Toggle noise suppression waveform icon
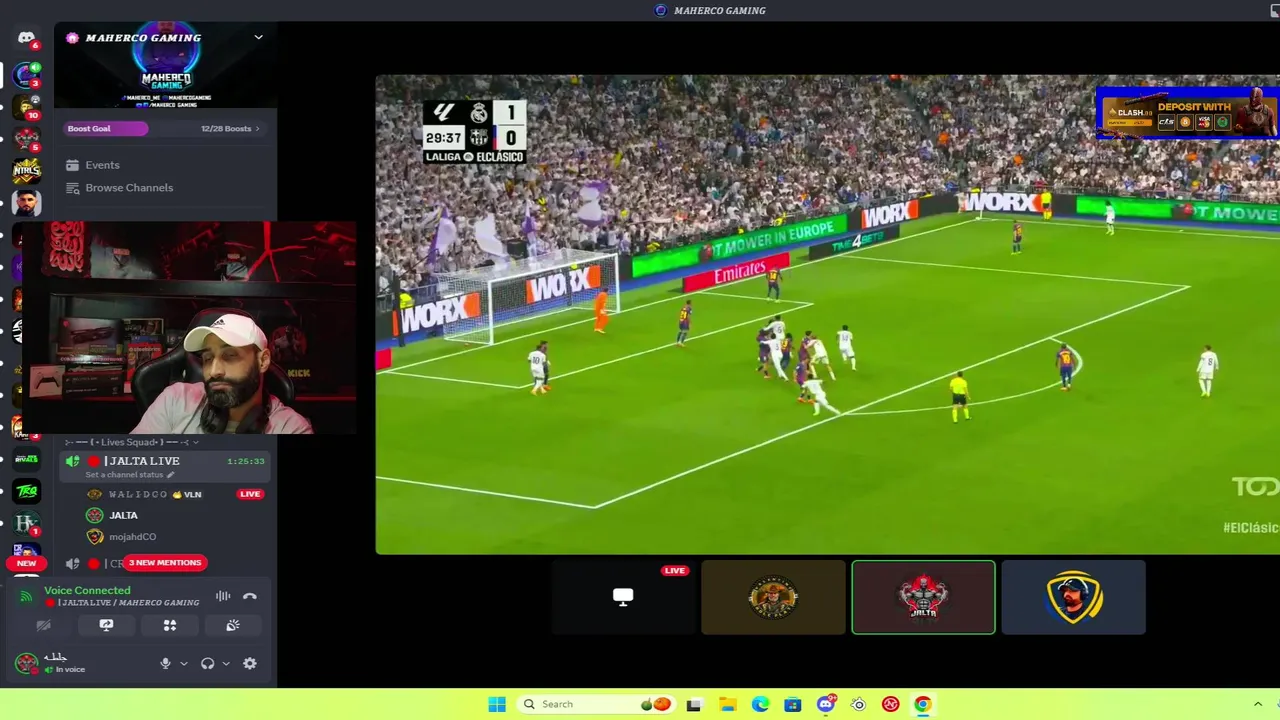1280x720 pixels. coord(223,596)
